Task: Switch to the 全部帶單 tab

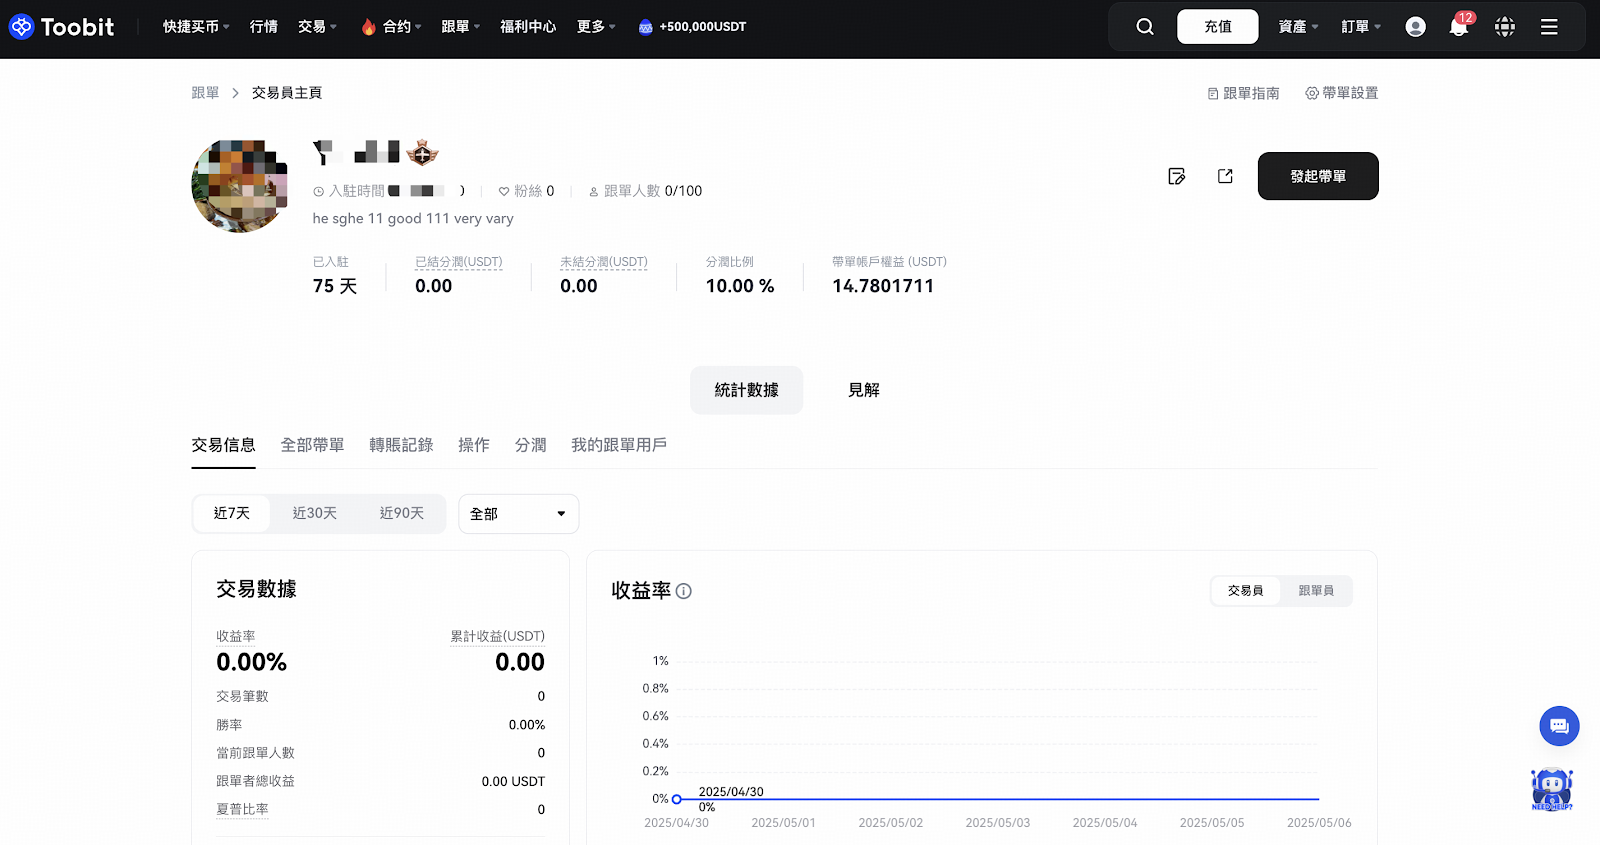Action: pos(312,445)
